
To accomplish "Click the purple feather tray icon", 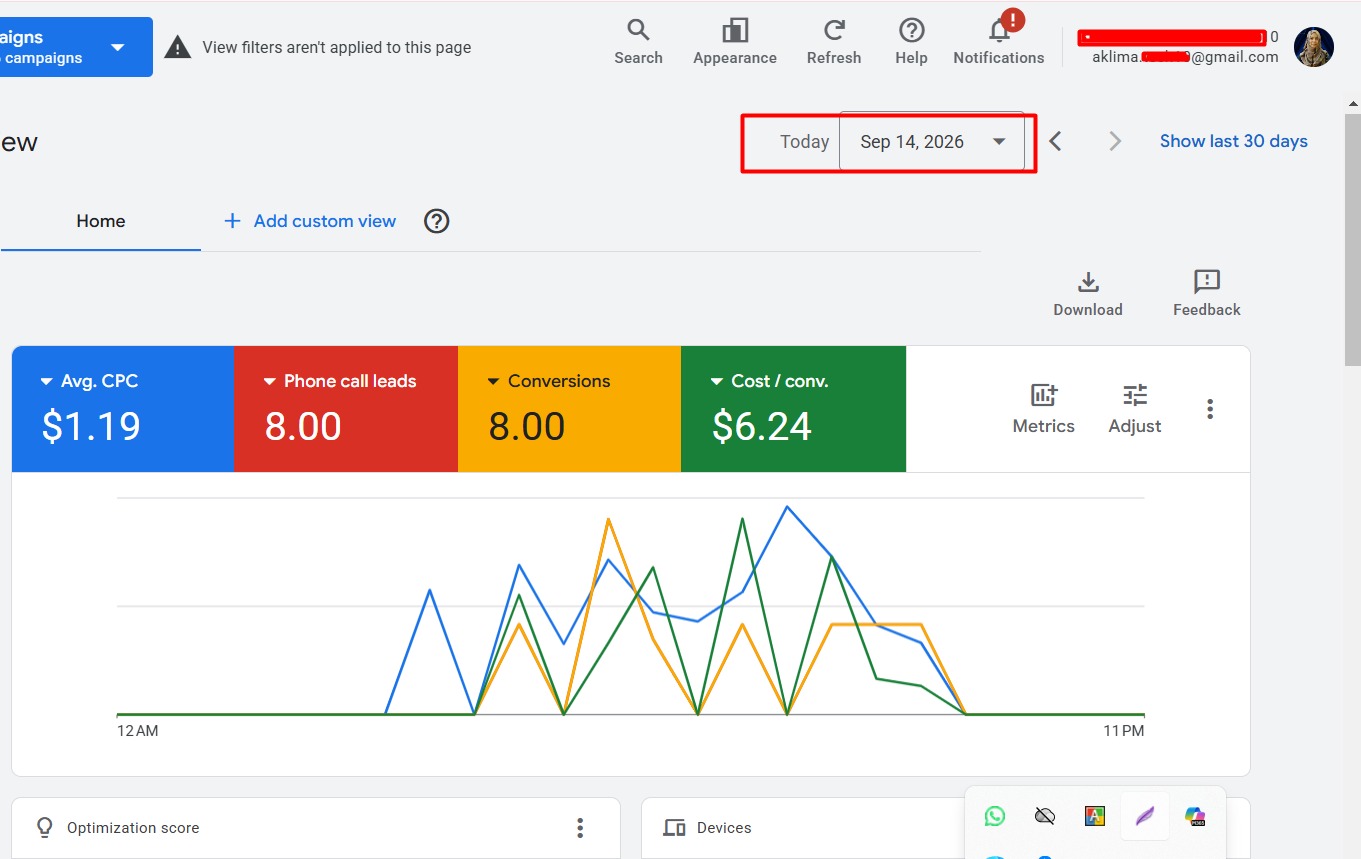I will tap(1145, 816).
